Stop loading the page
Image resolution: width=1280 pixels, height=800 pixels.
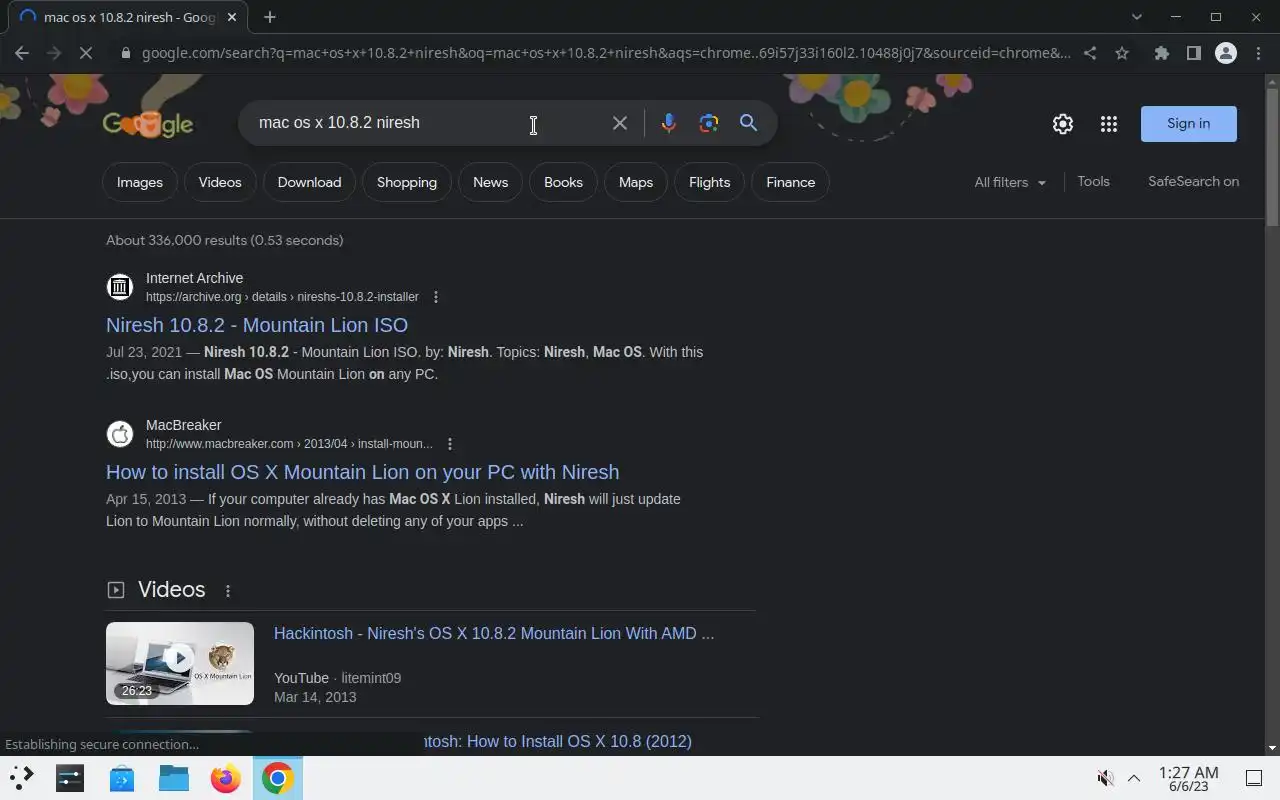tap(86, 53)
